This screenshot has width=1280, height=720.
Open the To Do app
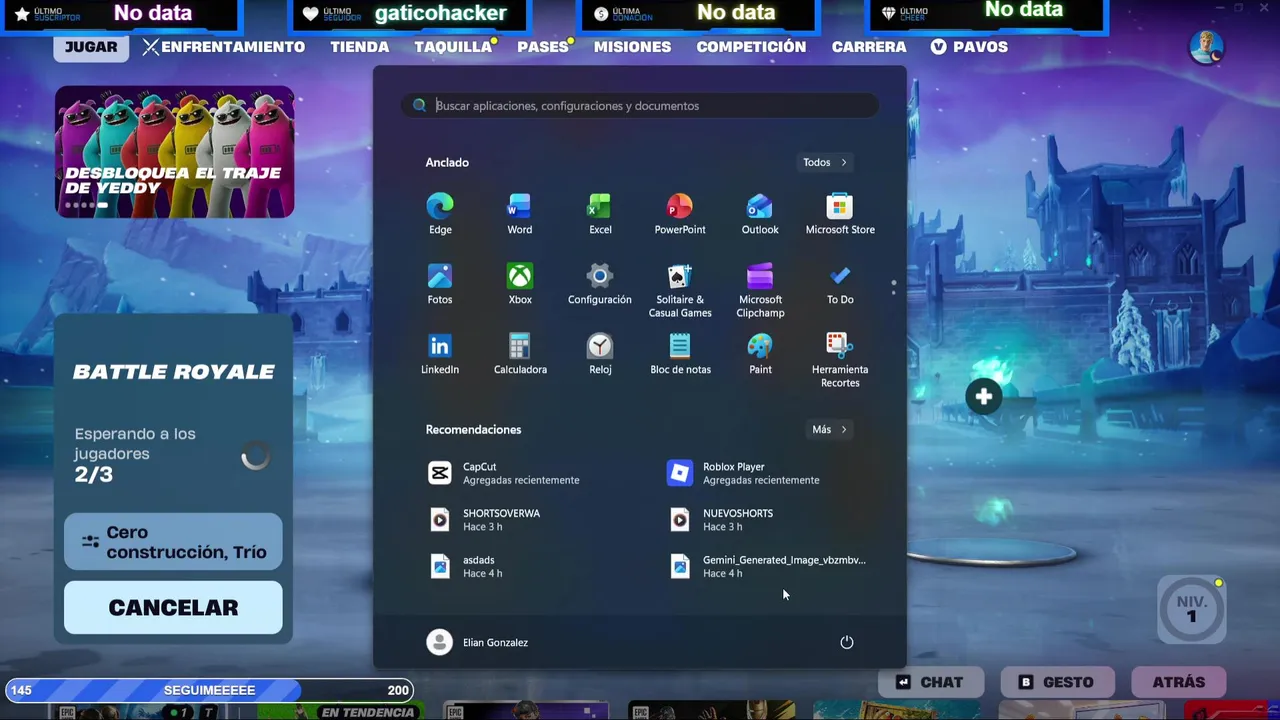coord(840,285)
